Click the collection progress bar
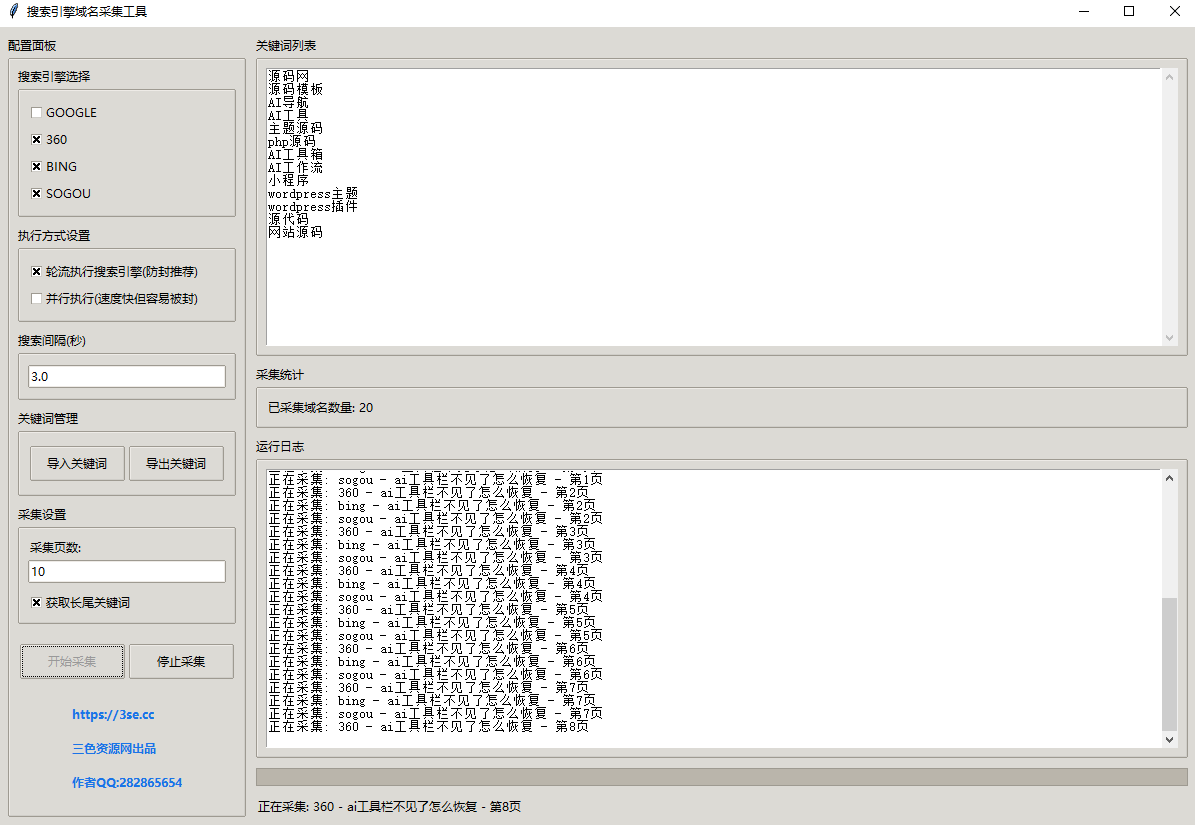The height and width of the screenshot is (825, 1195). [x=721, y=777]
